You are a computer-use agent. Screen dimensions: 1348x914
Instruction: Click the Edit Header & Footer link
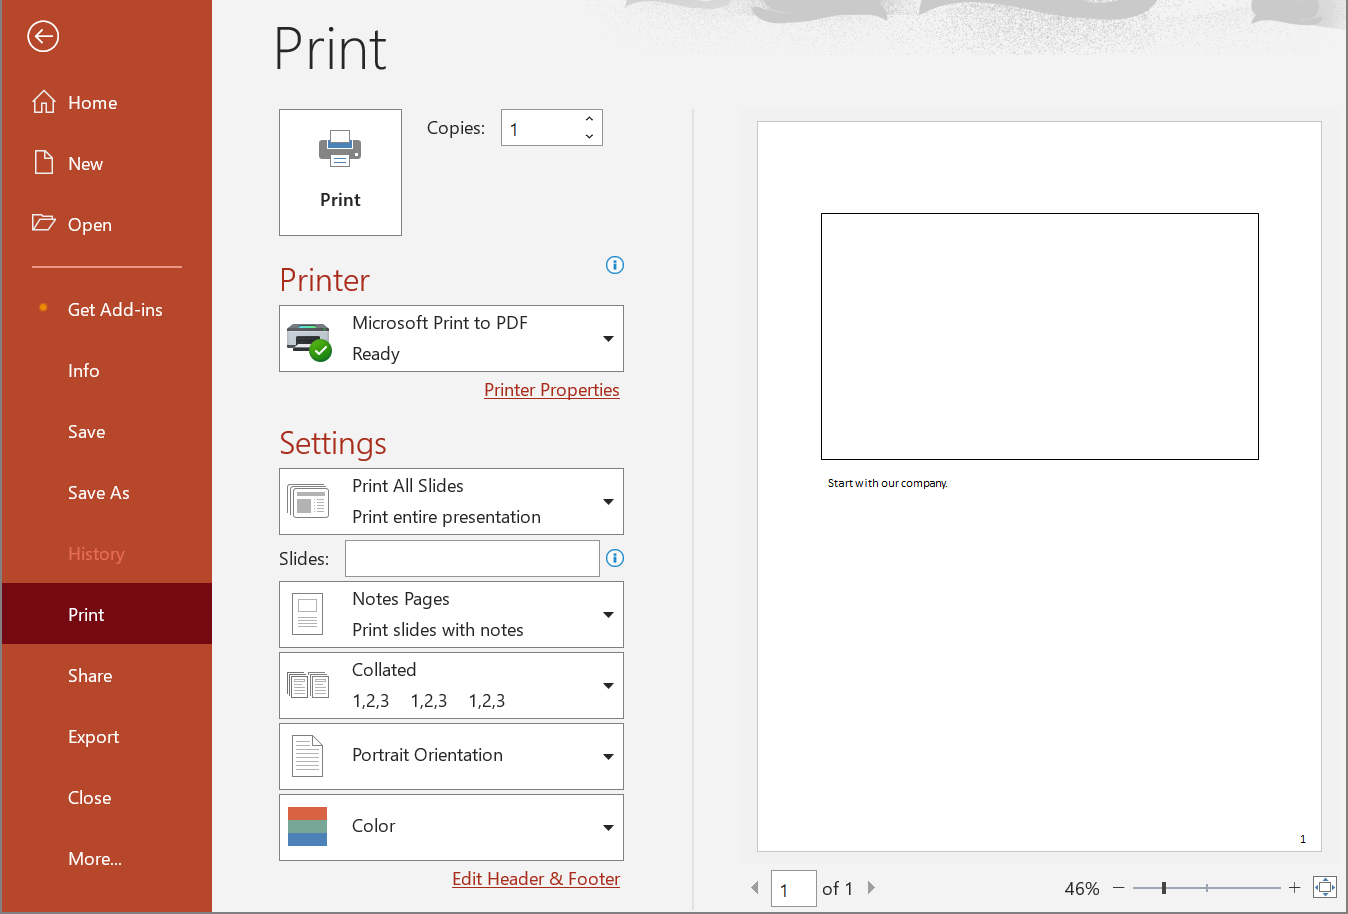pos(536,879)
